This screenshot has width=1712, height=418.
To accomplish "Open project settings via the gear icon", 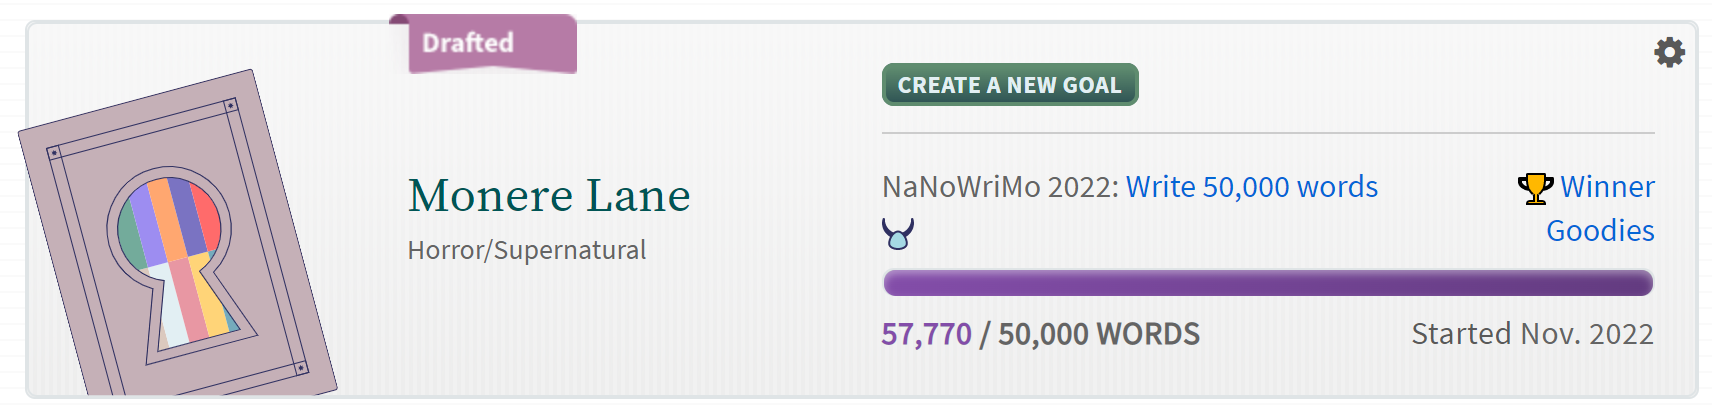I will coord(1669,52).
